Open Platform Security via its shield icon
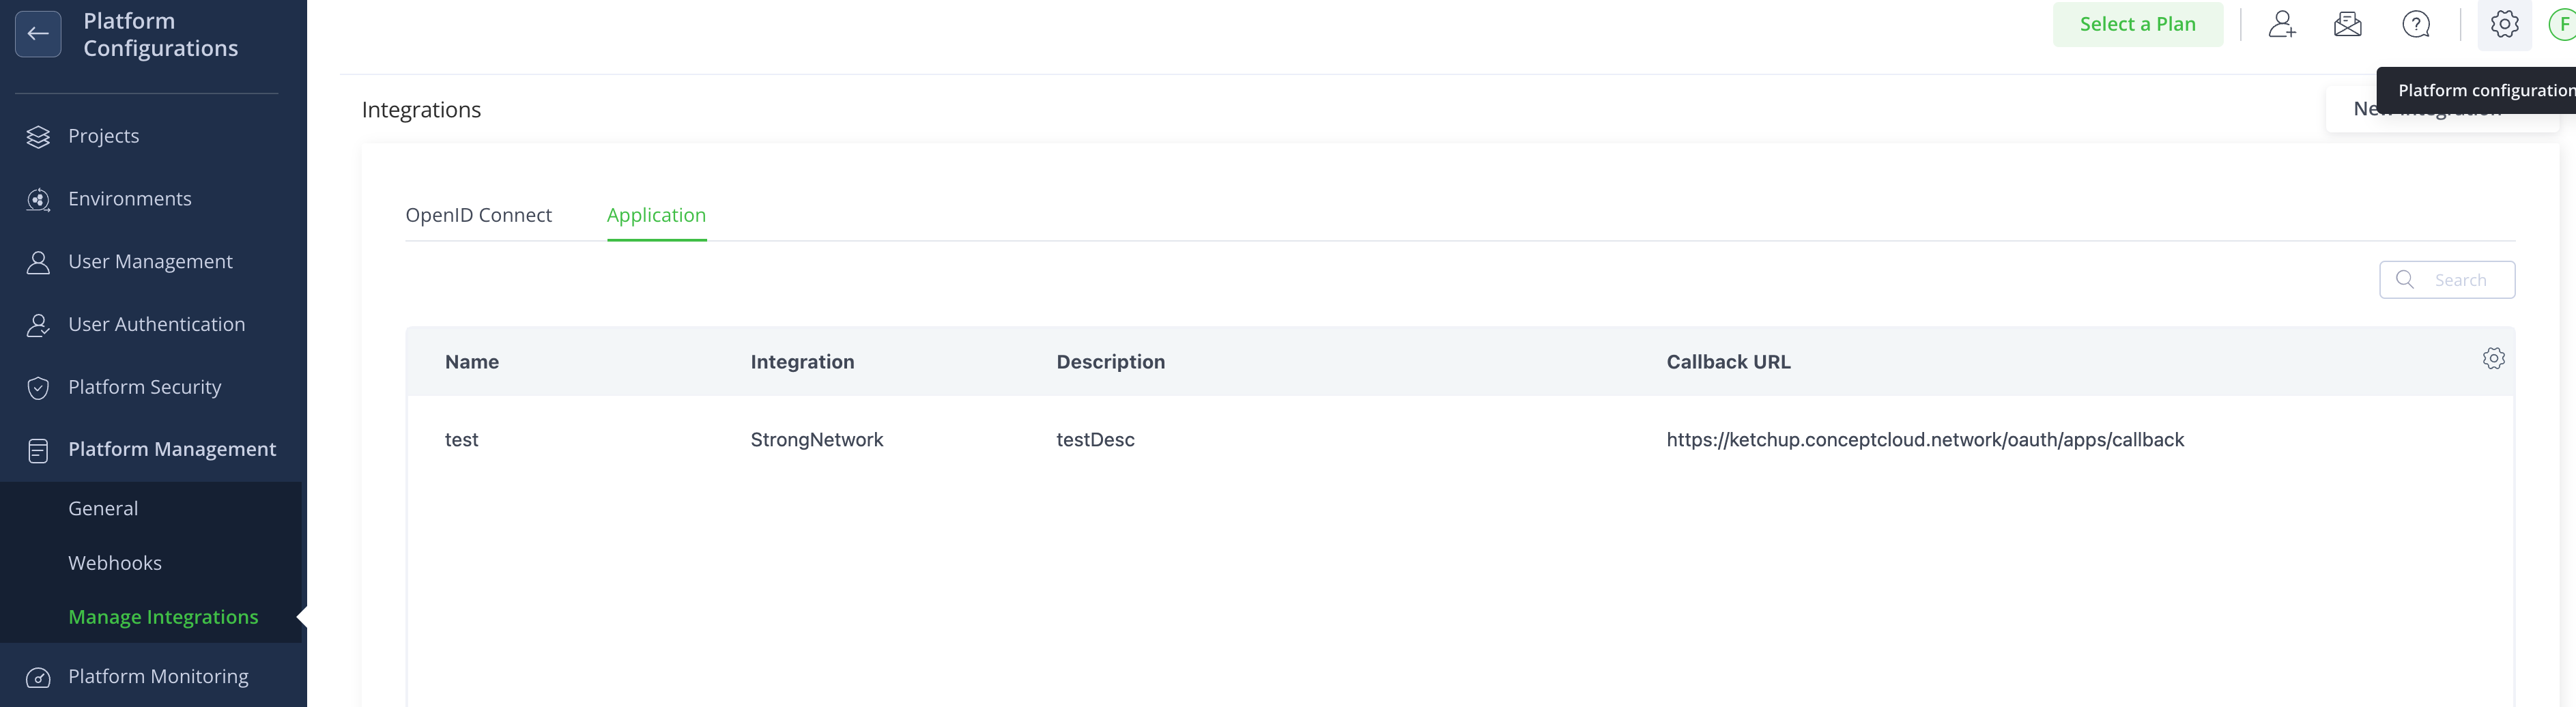Screen dimensions: 2576x707 pos(38,387)
